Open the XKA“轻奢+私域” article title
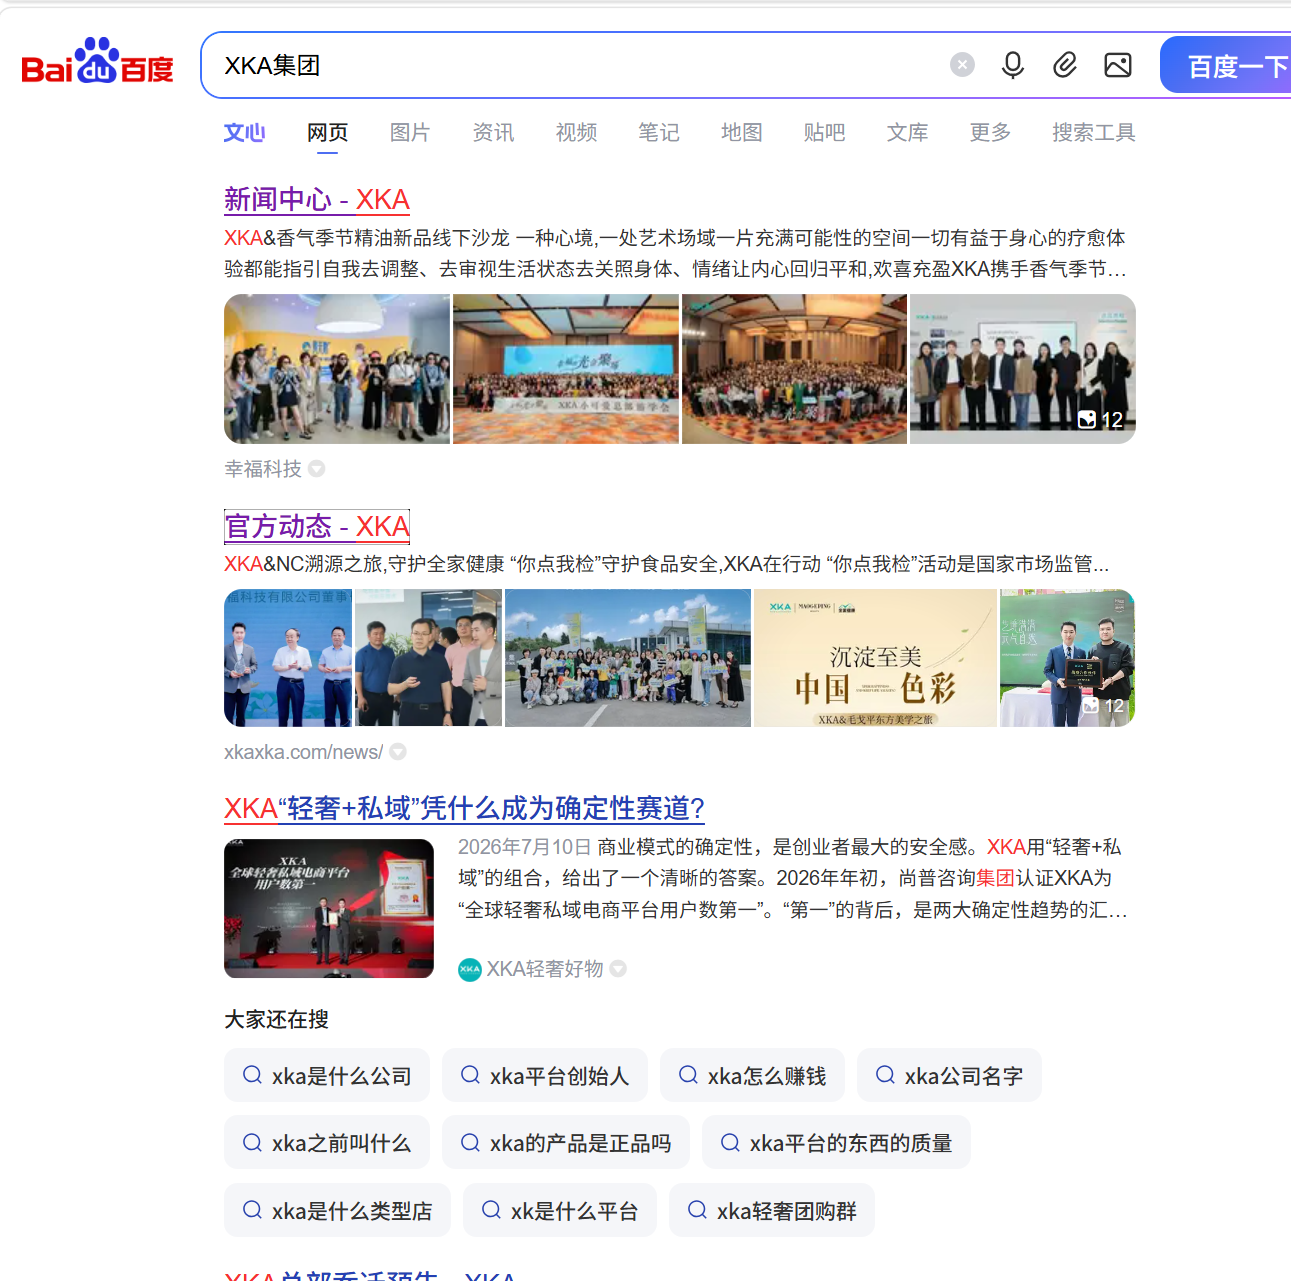 point(465,808)
